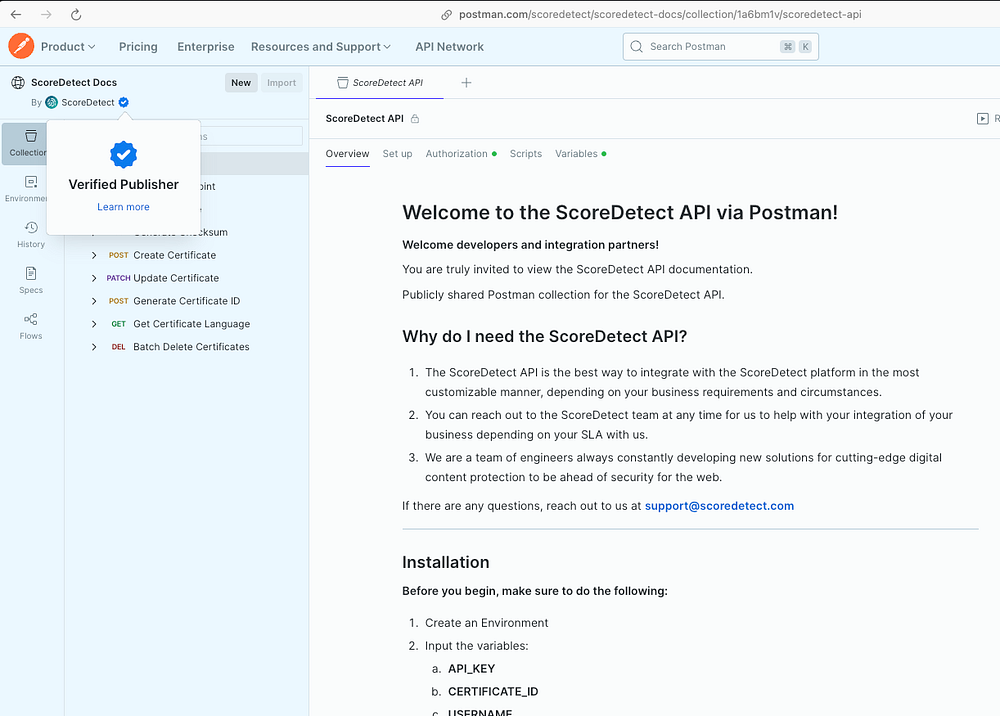Select the Generate Certificate ID request row
This screenshot has height=716, width=1000.
pyautogui.click(x=186, y=301)
